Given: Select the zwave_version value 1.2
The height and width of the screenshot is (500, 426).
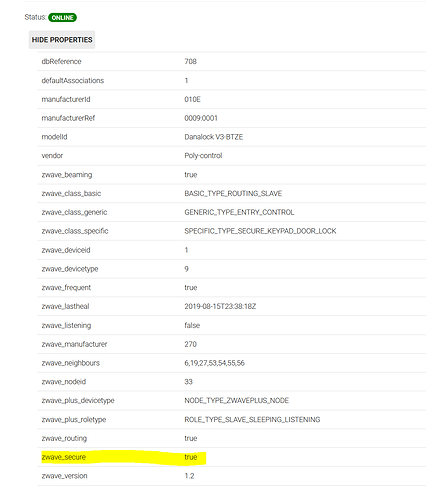Looking at the screenshot, I should tap(189, 476).
